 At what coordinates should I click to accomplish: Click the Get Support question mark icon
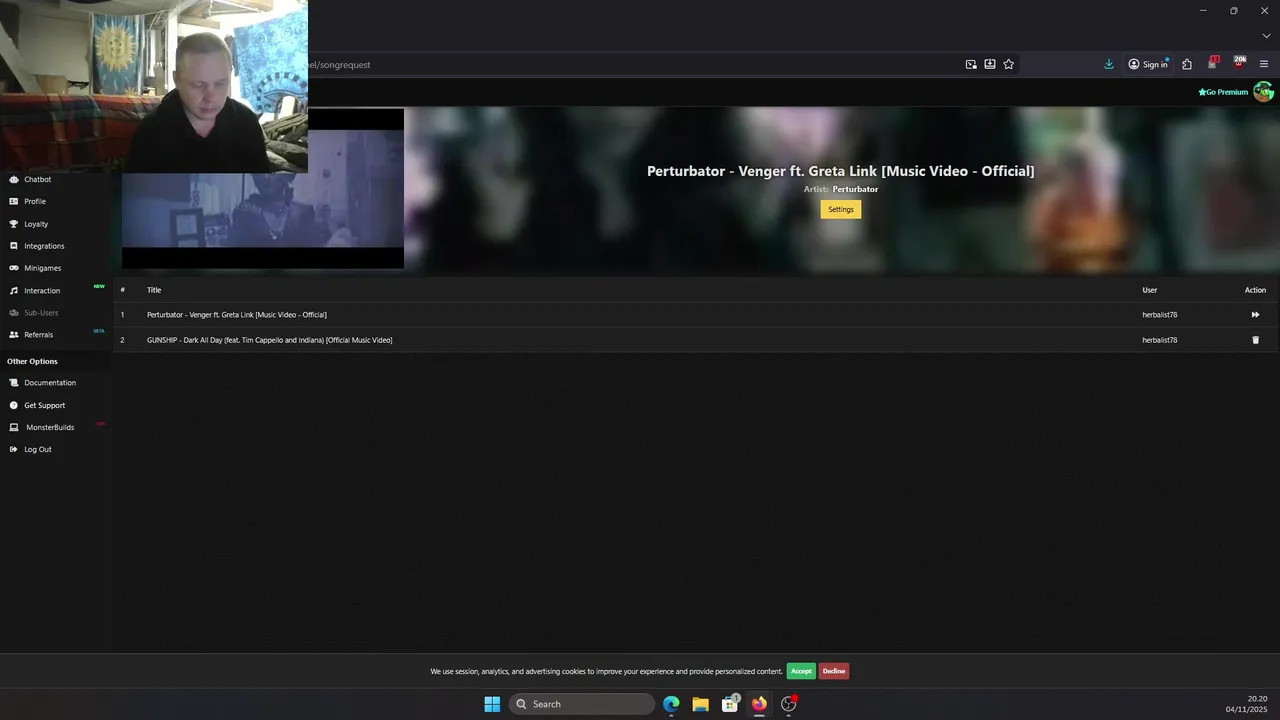point(14,405)
